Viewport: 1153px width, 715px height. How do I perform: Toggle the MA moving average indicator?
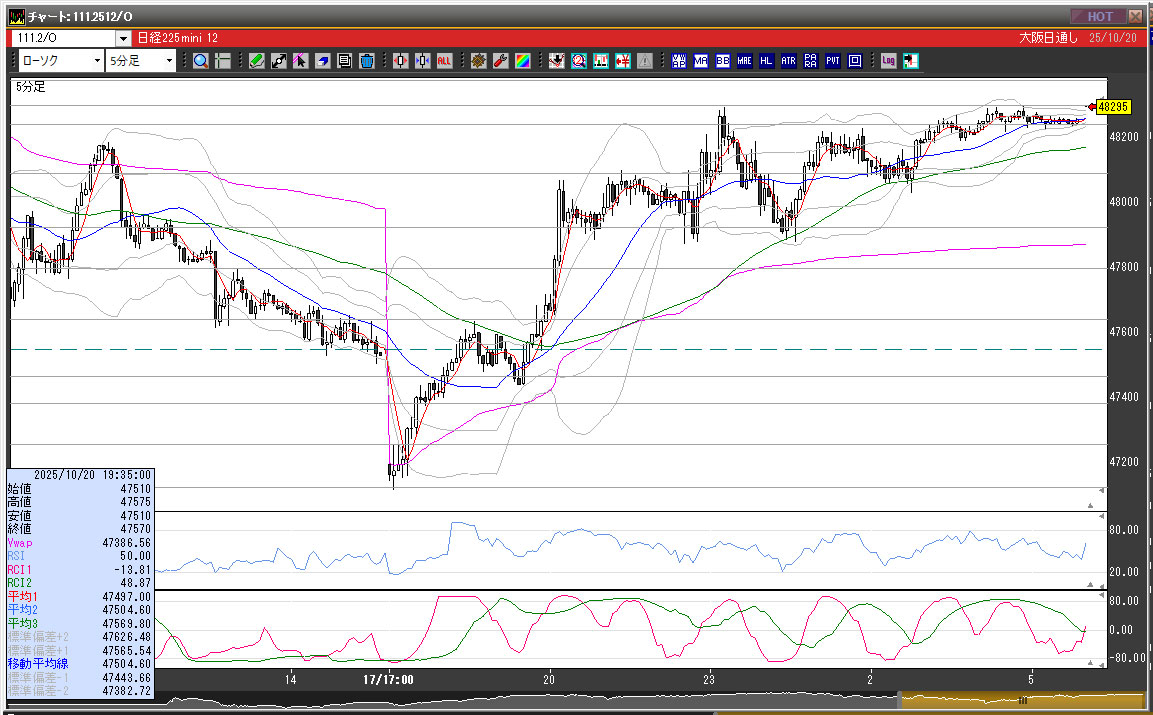tap(701, 61)
